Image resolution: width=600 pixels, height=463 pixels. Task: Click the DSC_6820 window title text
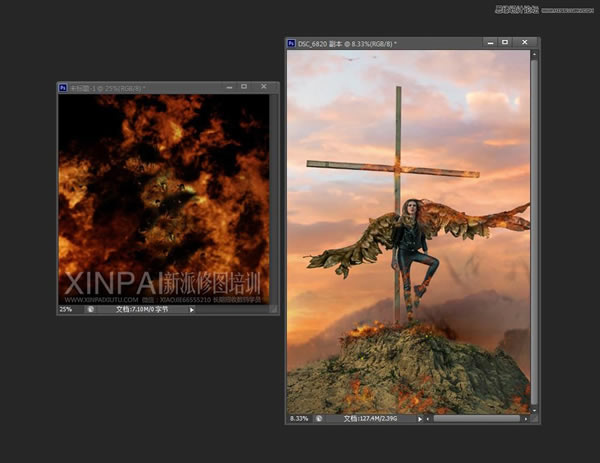(347, 44)
